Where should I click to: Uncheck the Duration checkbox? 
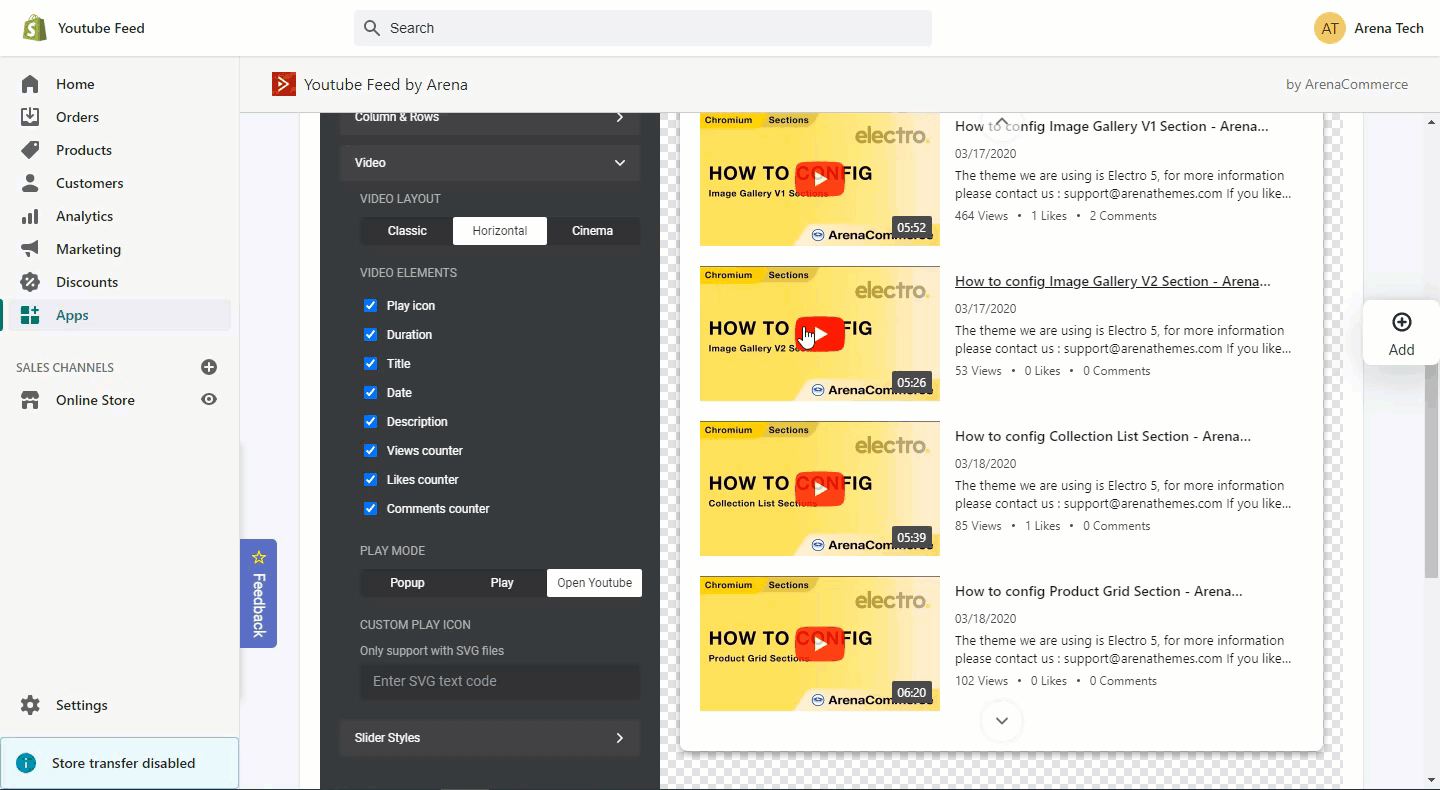coord(370,334)
